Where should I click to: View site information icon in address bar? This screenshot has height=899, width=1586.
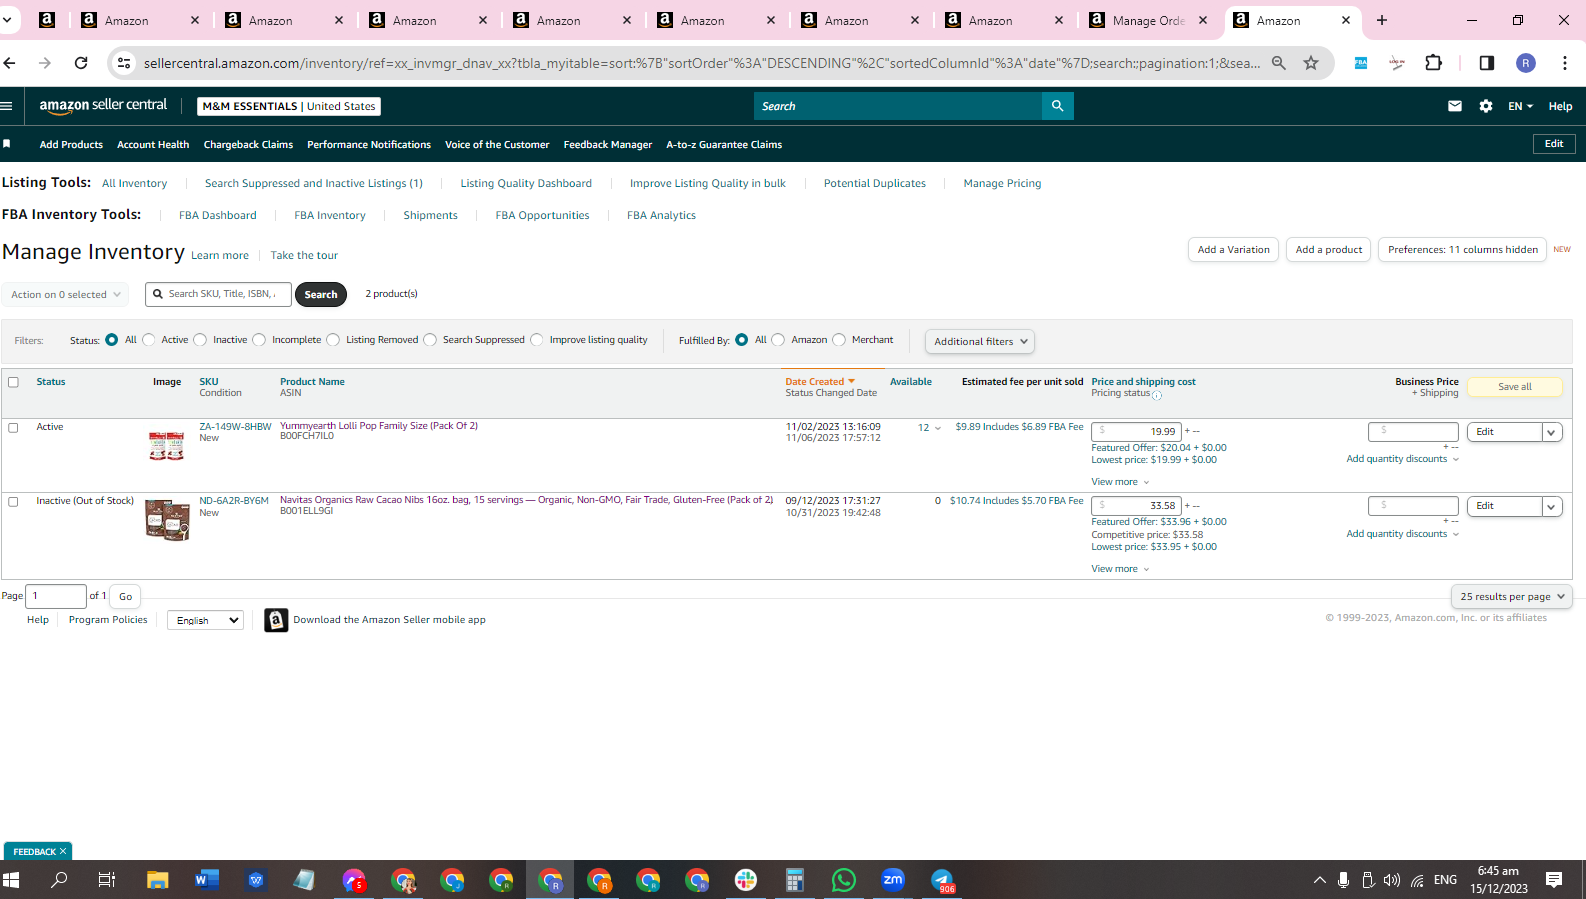point(124,63)
